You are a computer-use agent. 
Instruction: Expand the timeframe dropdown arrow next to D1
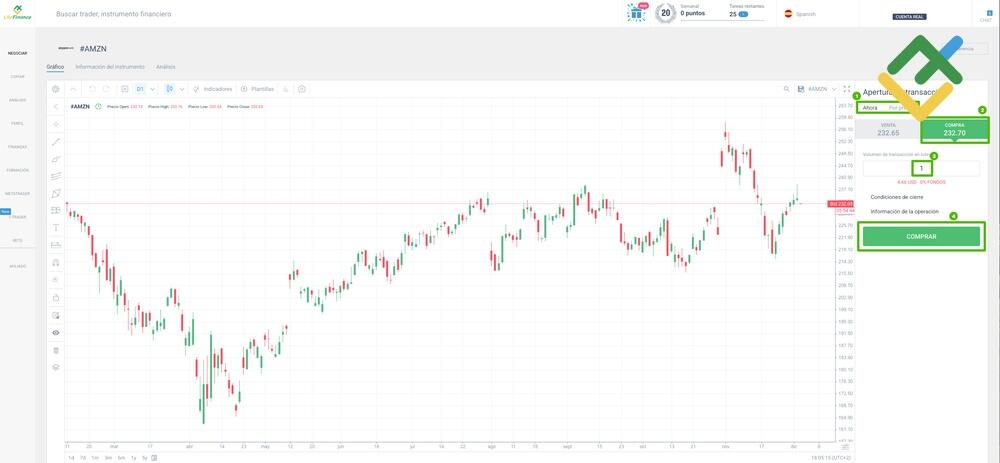pos(152,89)
